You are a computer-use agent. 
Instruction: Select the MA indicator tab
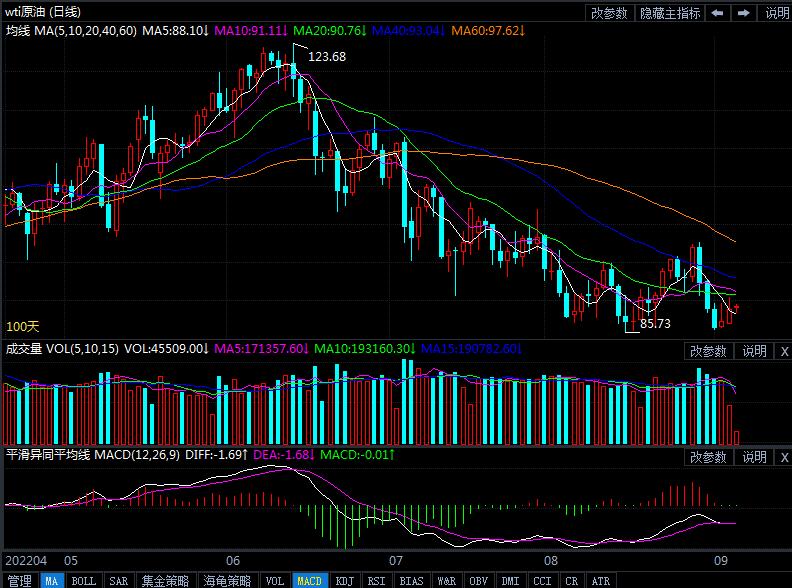click(x=51, y=580)
